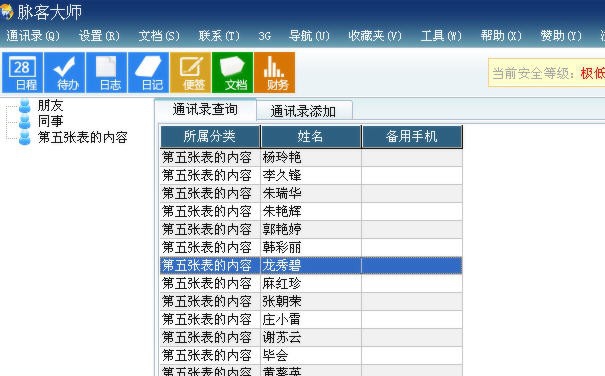Screen dimensions: 605x376
Task: Open the 日志 log tool
Action: [106, 73]
